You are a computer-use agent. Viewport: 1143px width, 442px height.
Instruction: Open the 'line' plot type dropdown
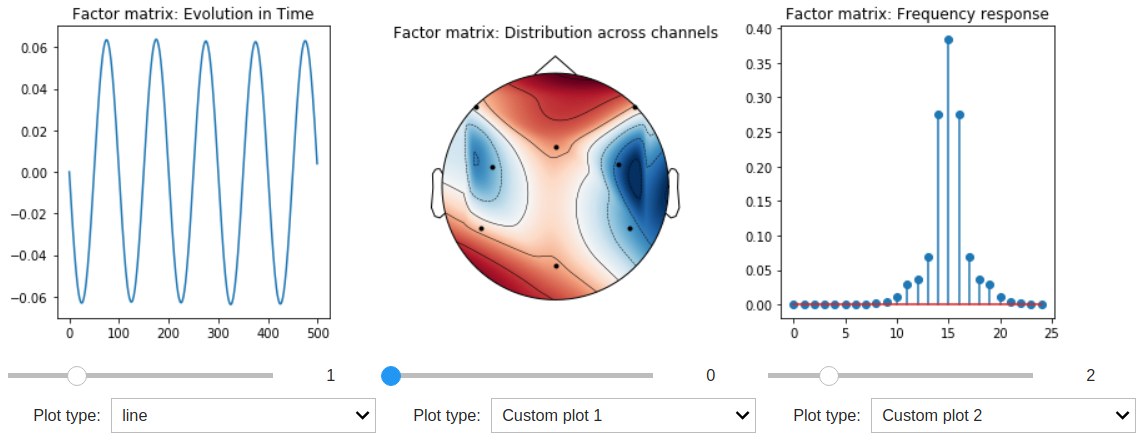click(x=243, y=415)
